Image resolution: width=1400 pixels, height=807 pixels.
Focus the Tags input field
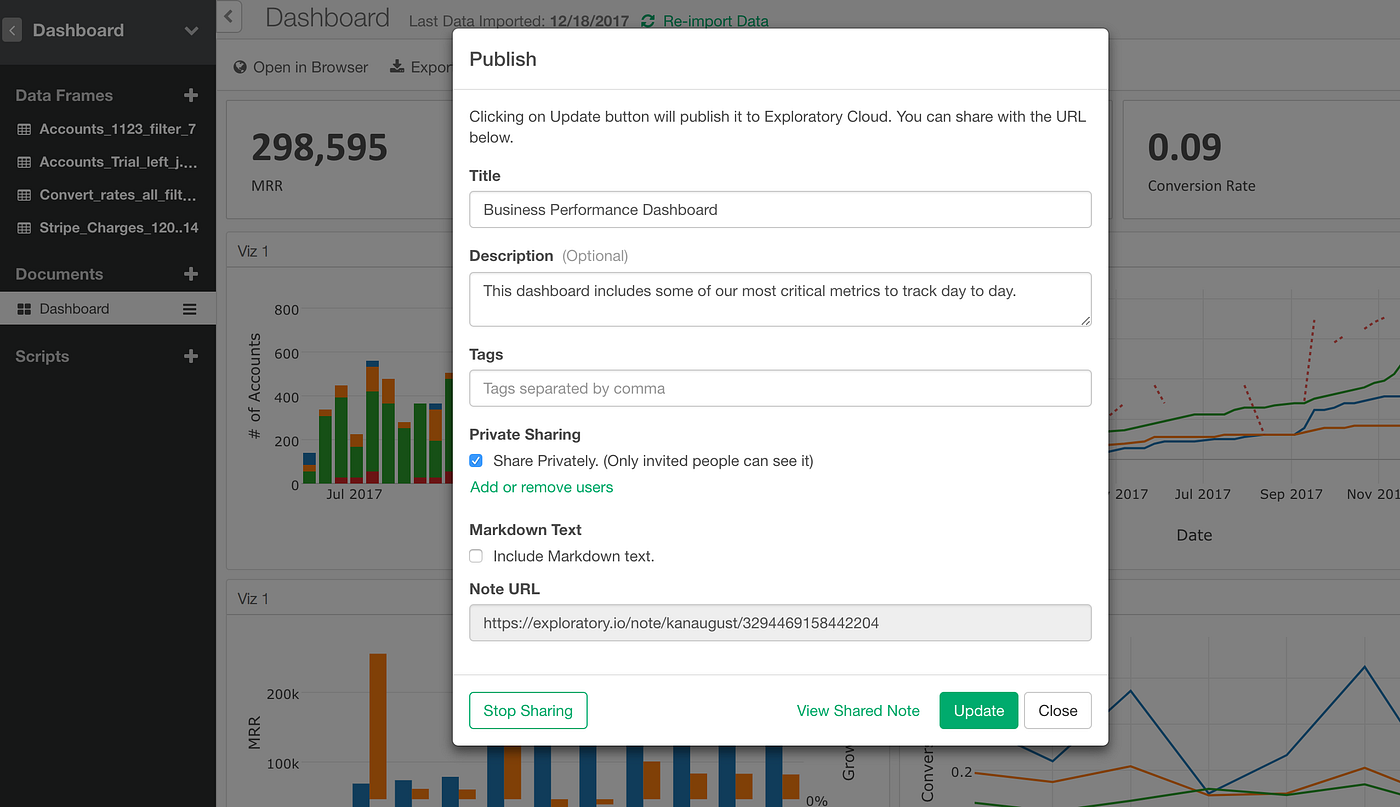coord(780,388)
